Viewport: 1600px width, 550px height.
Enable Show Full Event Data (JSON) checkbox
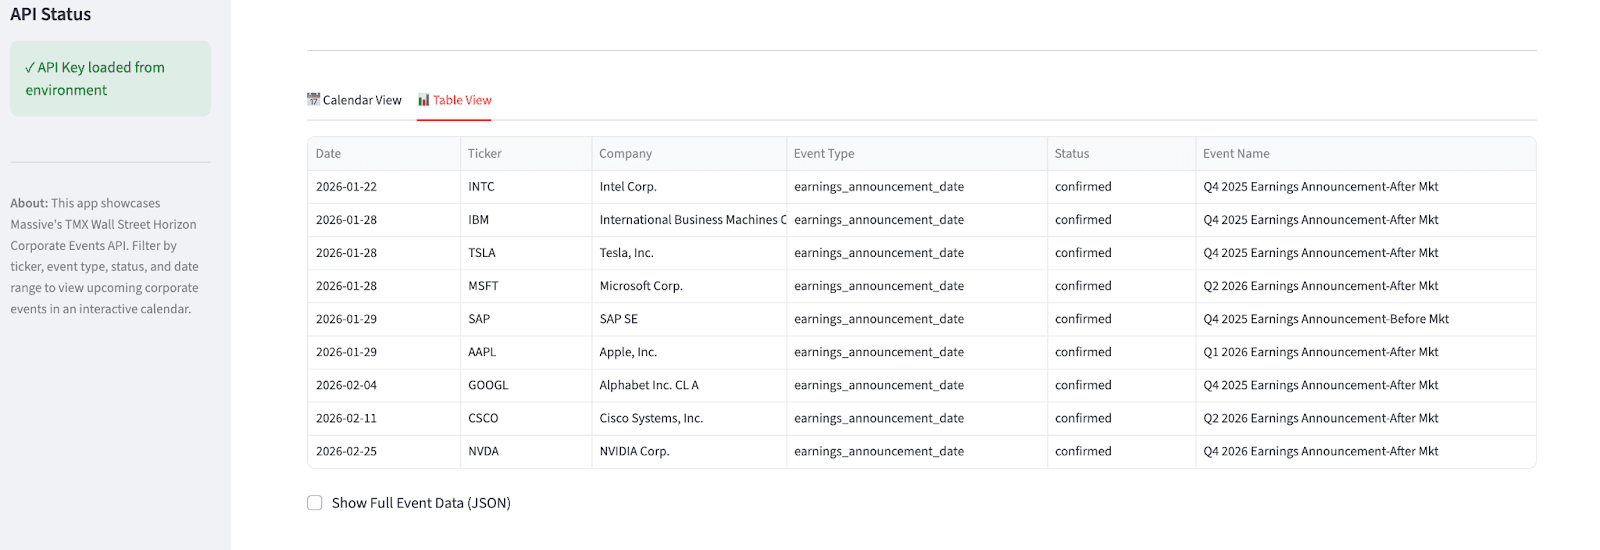pyautogui.click(x=315, y=503)
